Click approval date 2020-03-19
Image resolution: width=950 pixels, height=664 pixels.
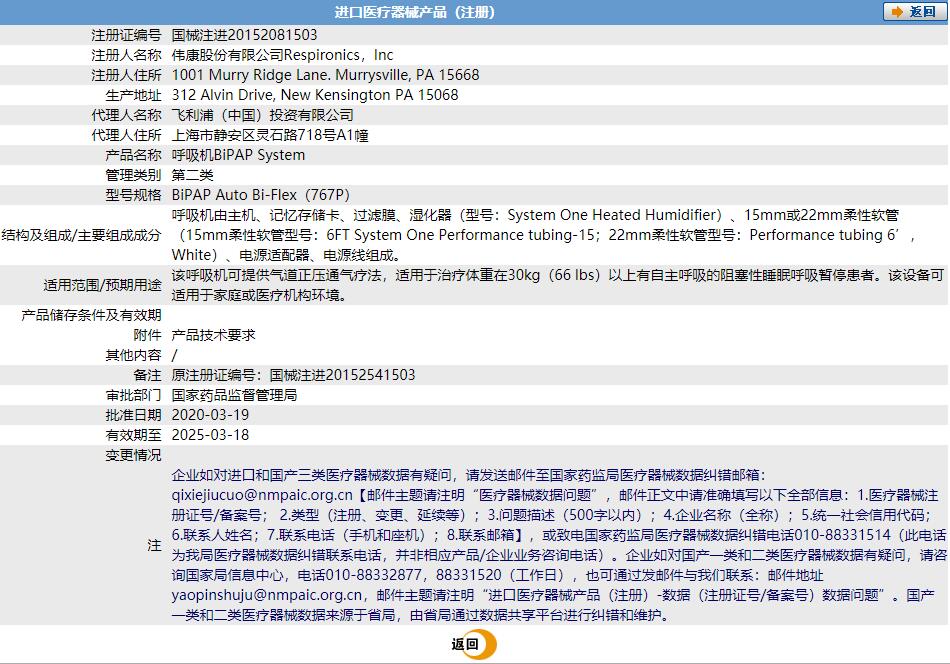tap(210, 415)
